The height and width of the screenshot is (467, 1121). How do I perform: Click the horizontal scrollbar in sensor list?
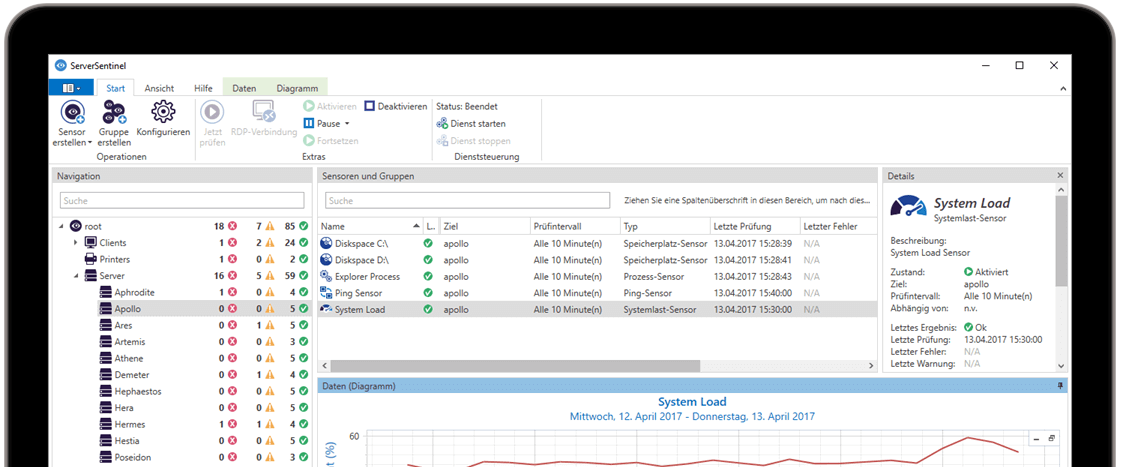pyautogui.click(x=513, y=365)
